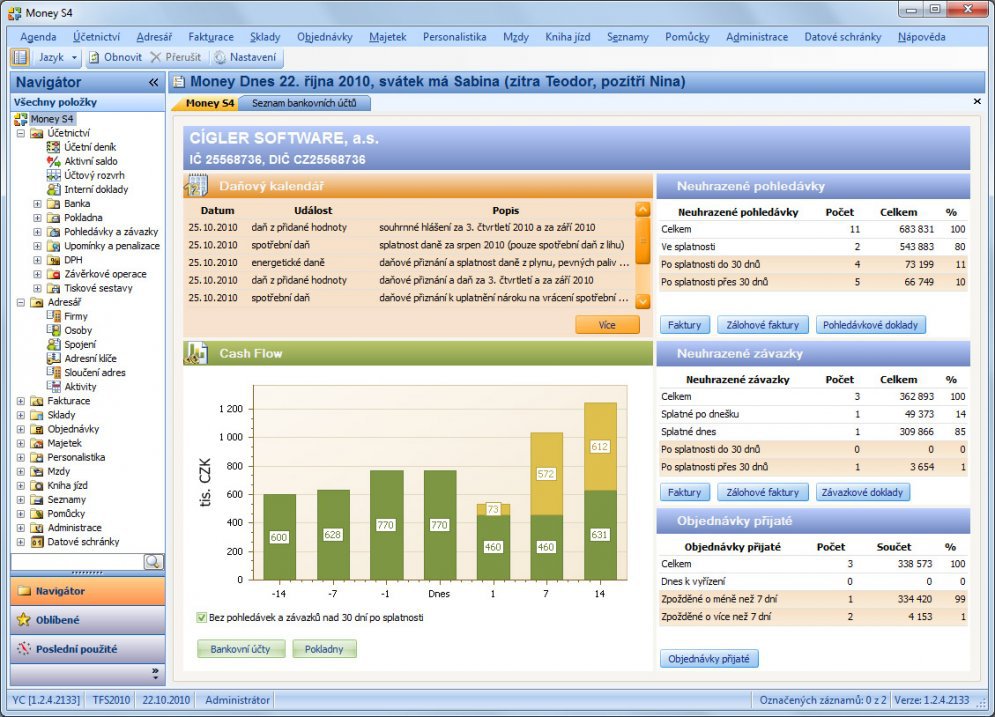Expand navigation pane options chevron at bottom
The height and width of the screenshot is (717, 995).
click(155, 673)
